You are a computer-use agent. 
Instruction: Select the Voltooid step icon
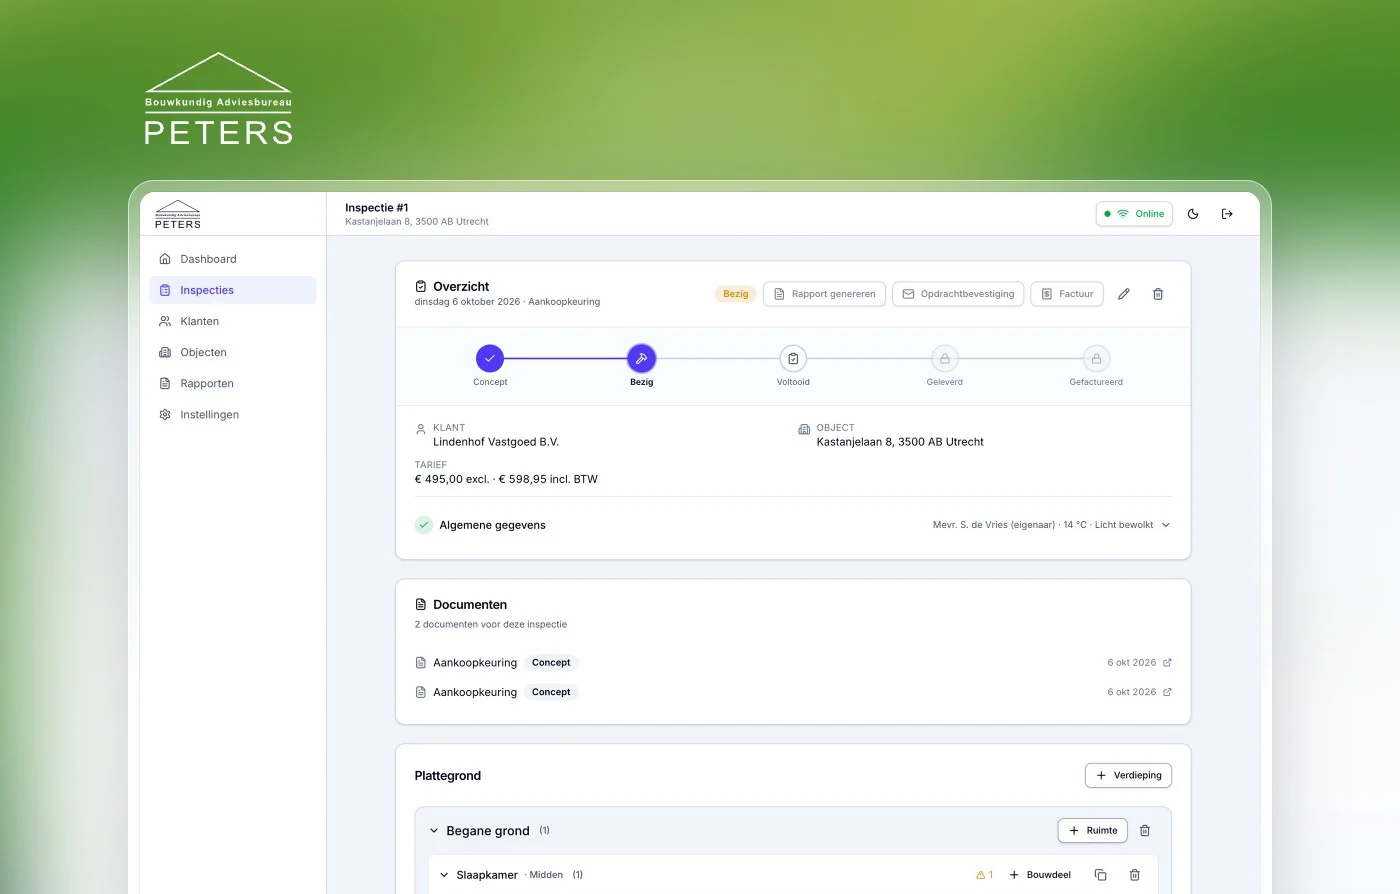793,358
